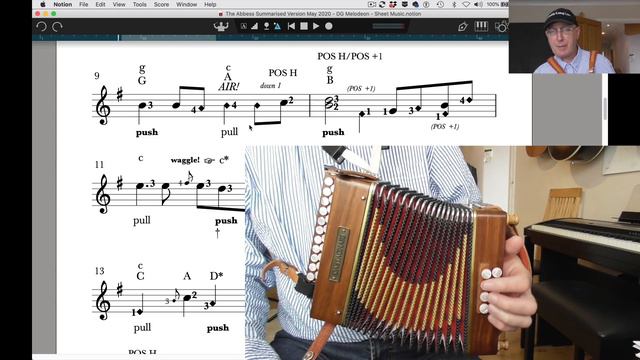Open the pen handwriting tool icon

coord(462,27)
